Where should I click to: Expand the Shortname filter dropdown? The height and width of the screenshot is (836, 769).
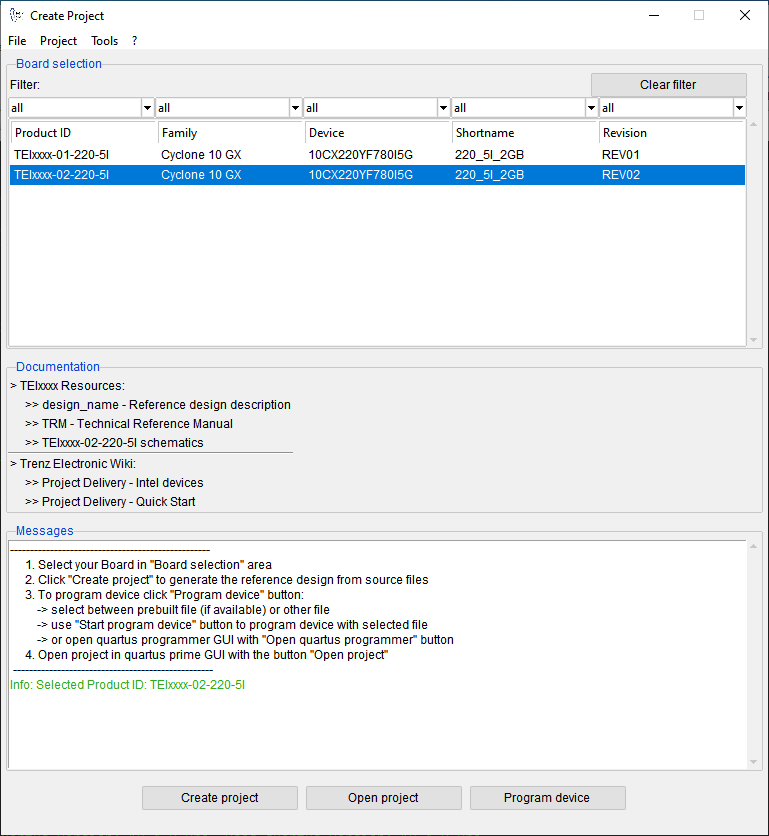(591, 108)
